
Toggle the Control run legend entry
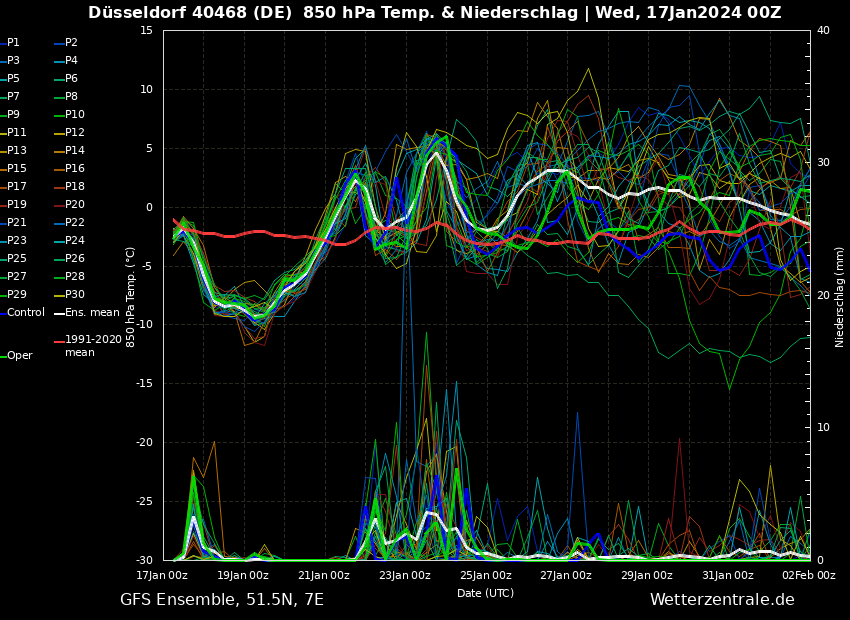coord(25,313)
